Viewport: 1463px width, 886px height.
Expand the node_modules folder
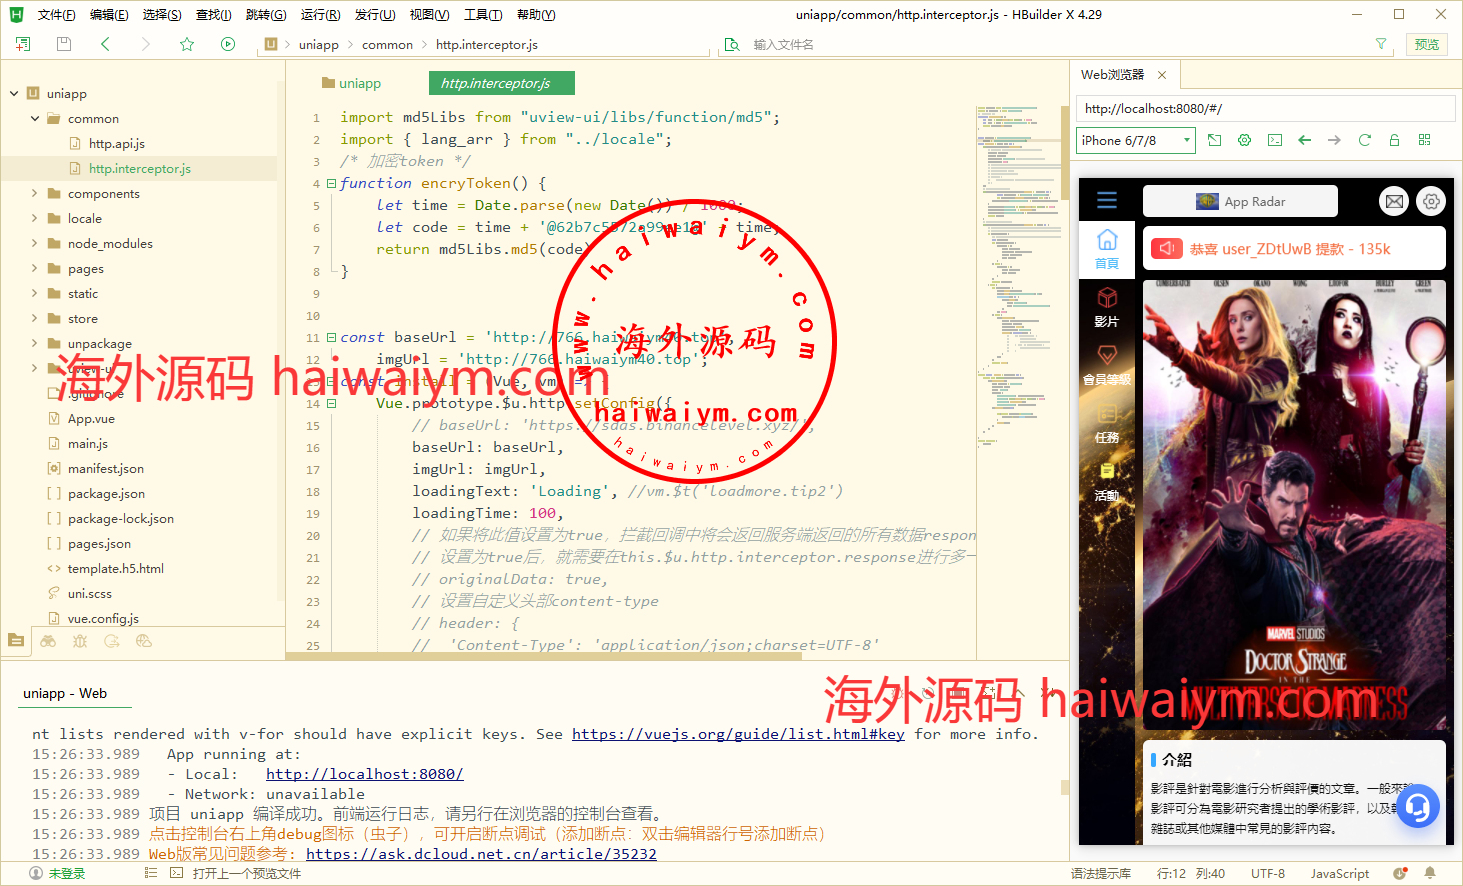tap(35, 243)
